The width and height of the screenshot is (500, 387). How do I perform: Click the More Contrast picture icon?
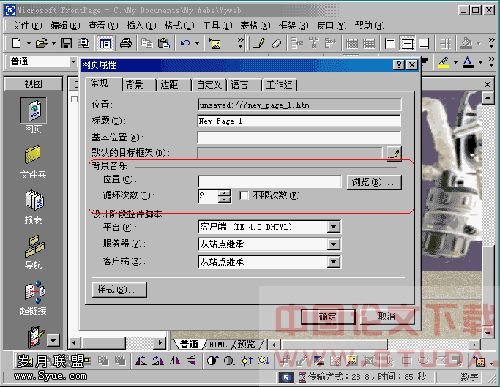[x=212, y=360]
